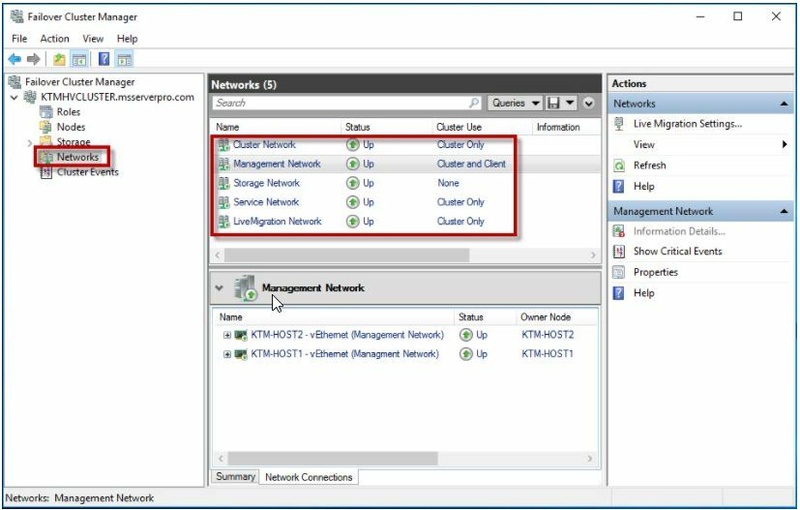Viewport: 800px width, 510px height.
Task: Expand the KTM-HOST1 vEthernet connection
Action: (227, 354)
